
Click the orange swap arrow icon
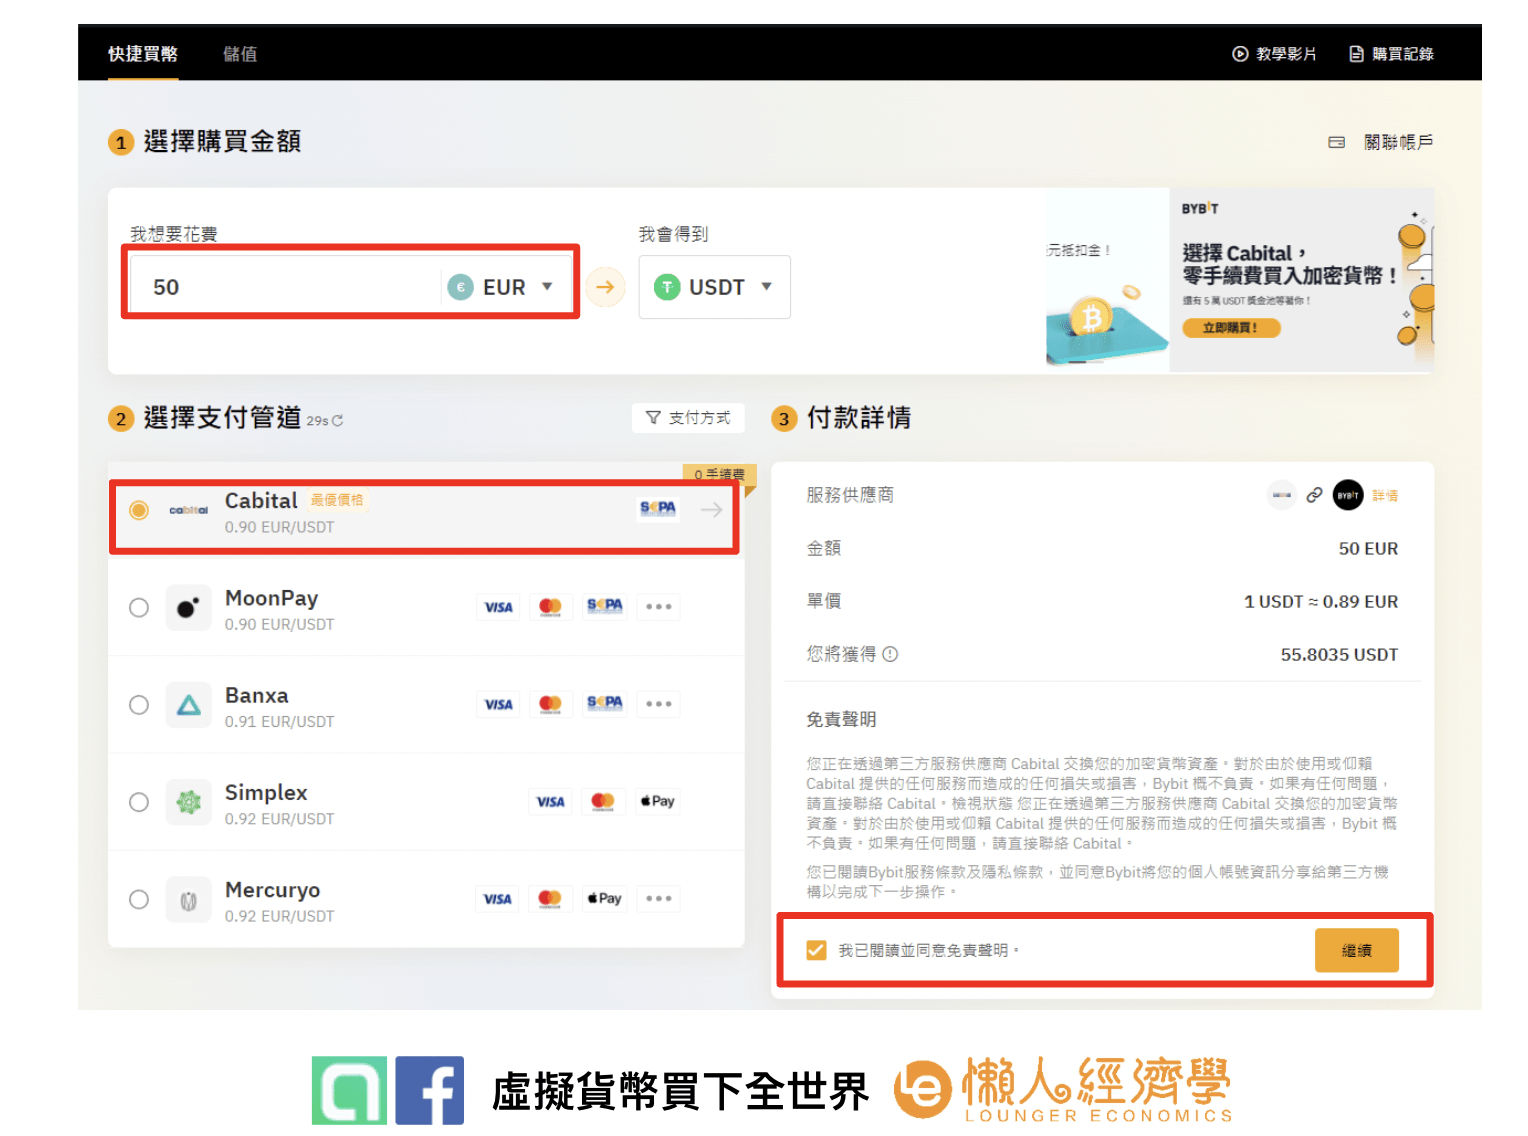(x=605, y=287)
